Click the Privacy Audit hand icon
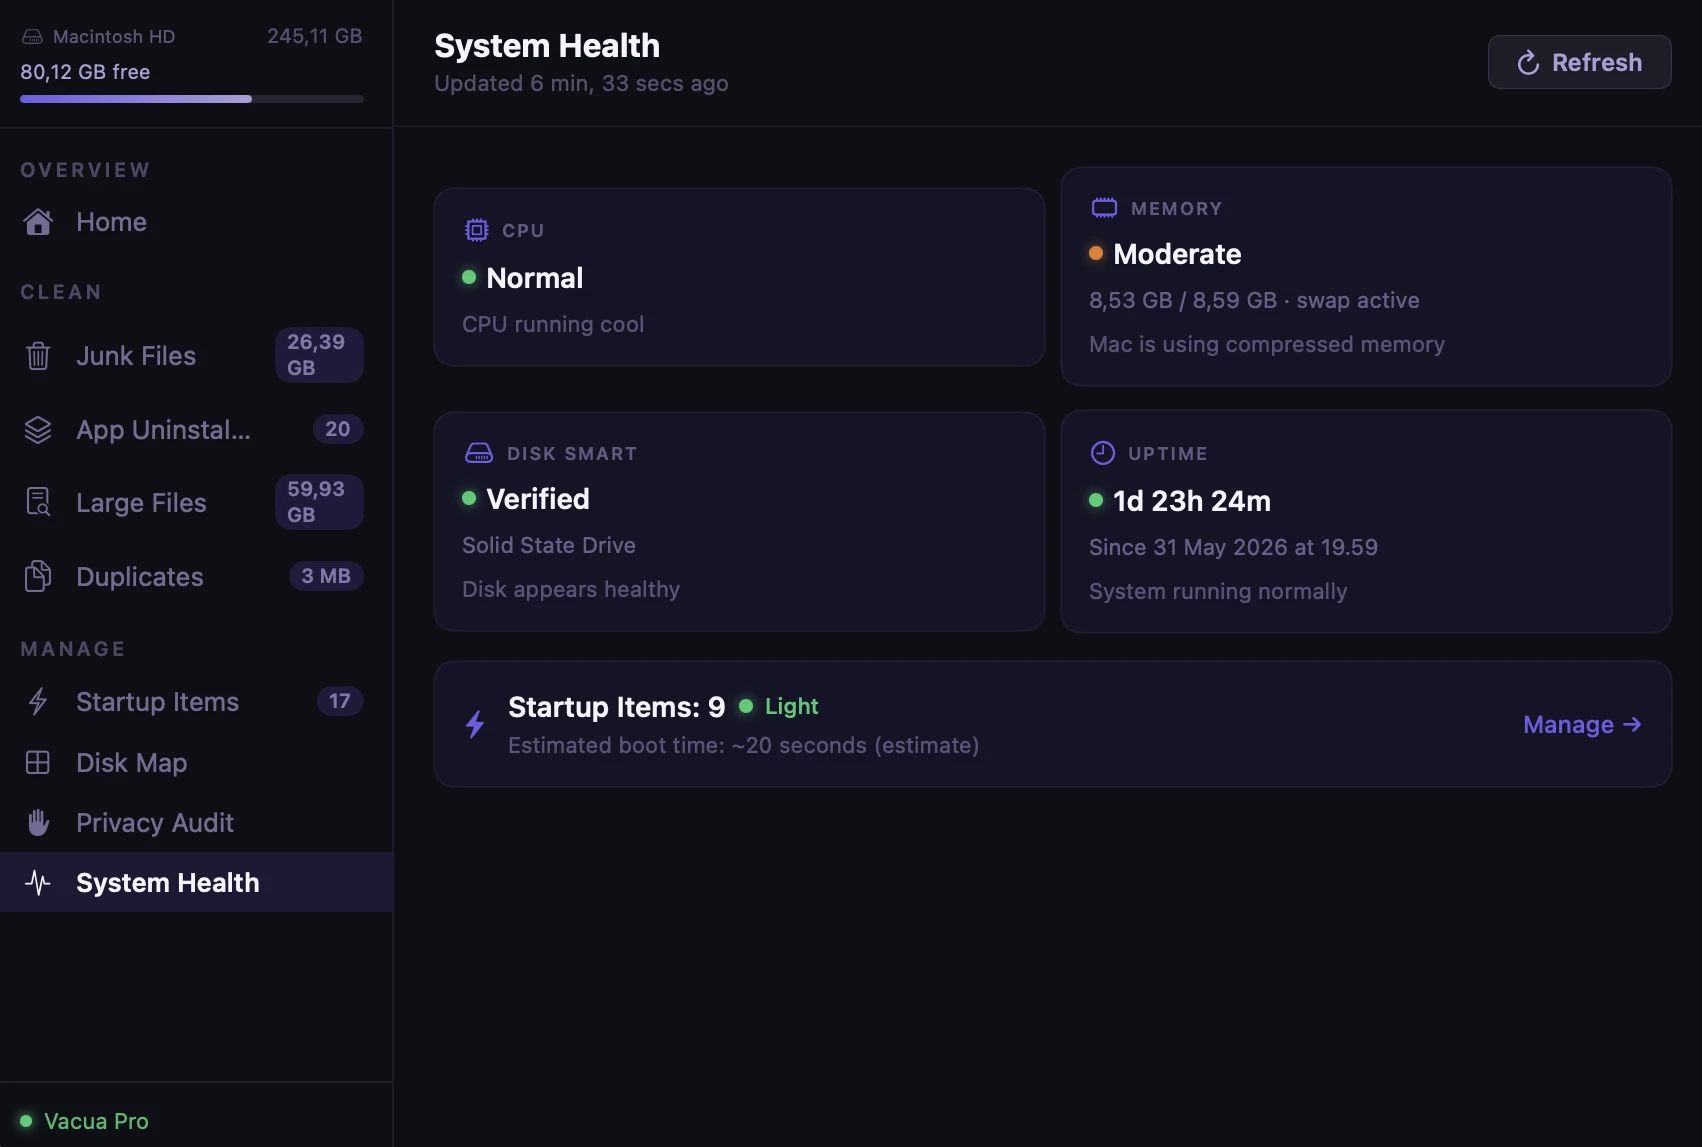This screenshot has width=1702, height=1147. (38, 822)
